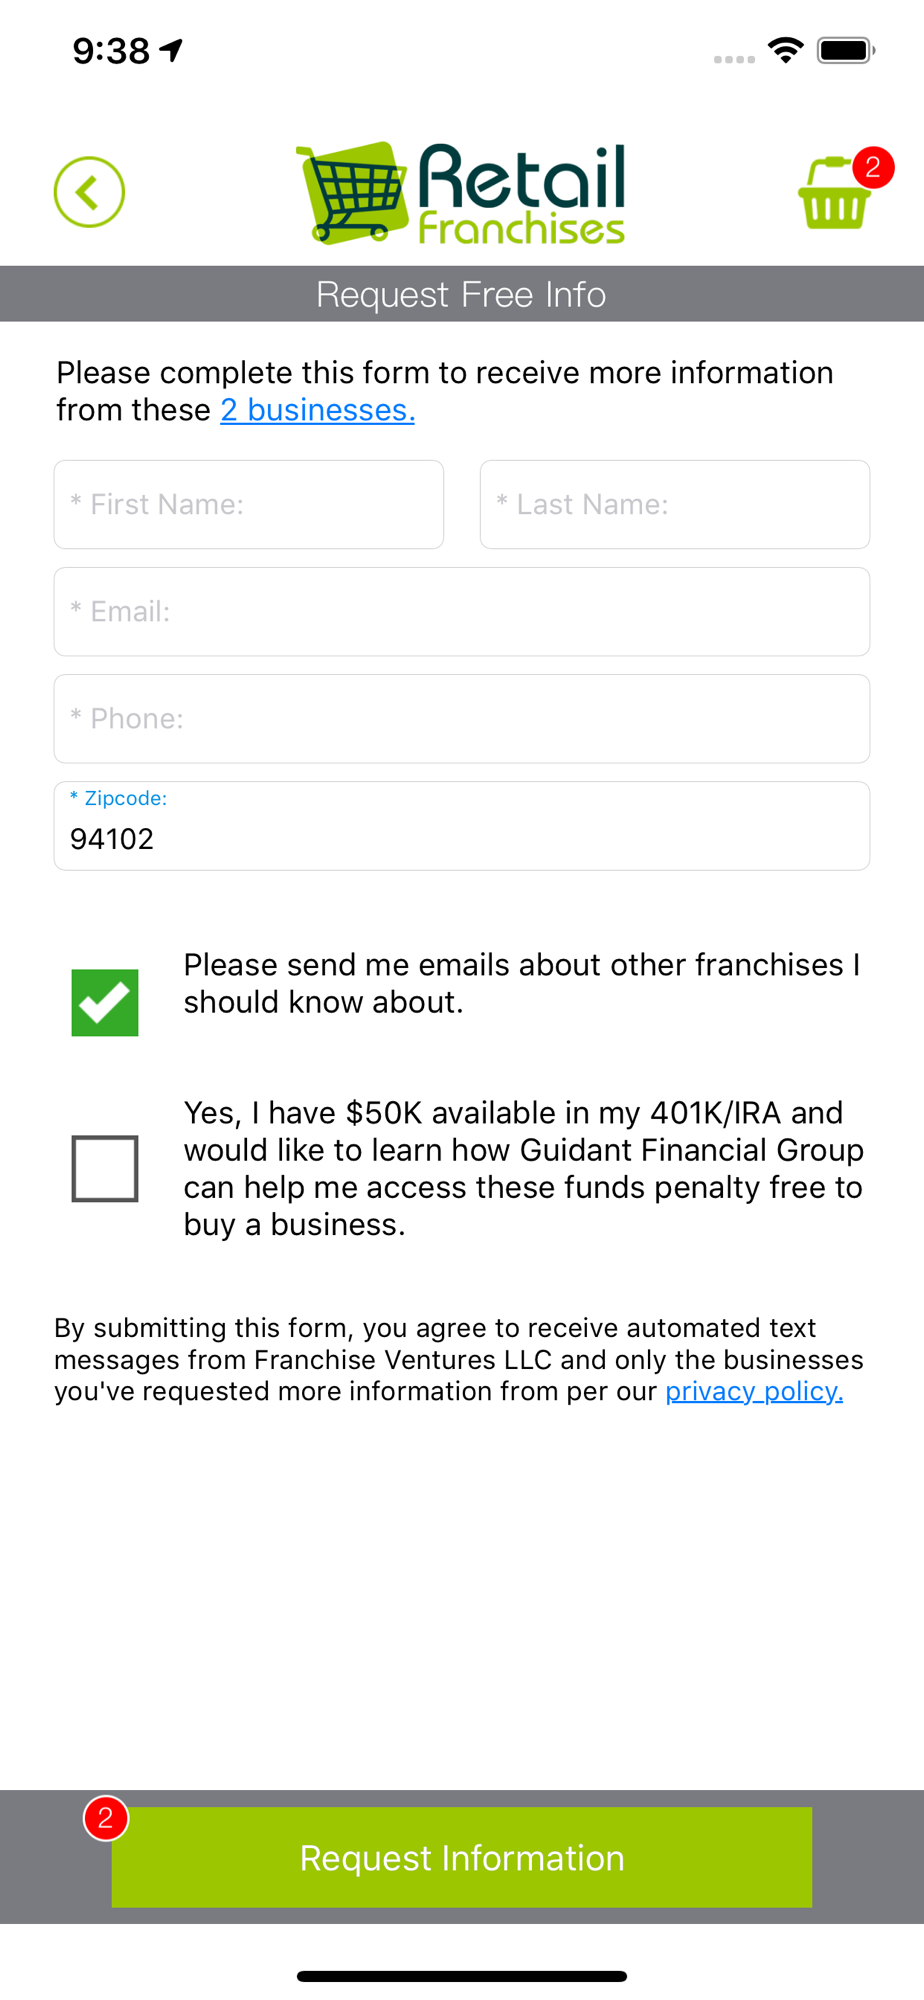Open the 2 businesses link
Screen dimensions: 924x2000
coord(318,410)
